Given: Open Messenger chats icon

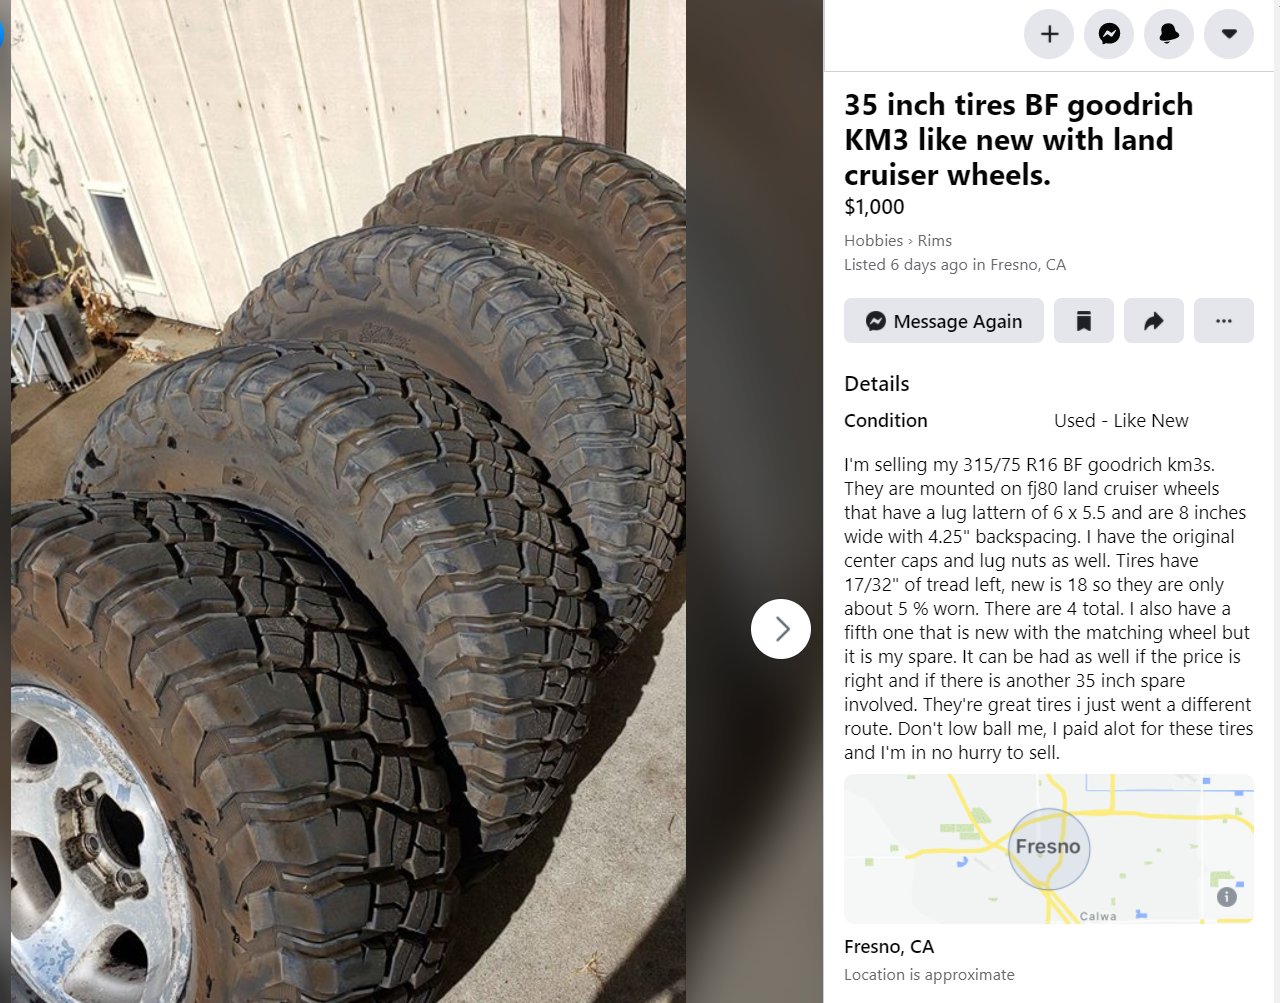Looking at the screenshot, I should click(x=1109, y=34).
